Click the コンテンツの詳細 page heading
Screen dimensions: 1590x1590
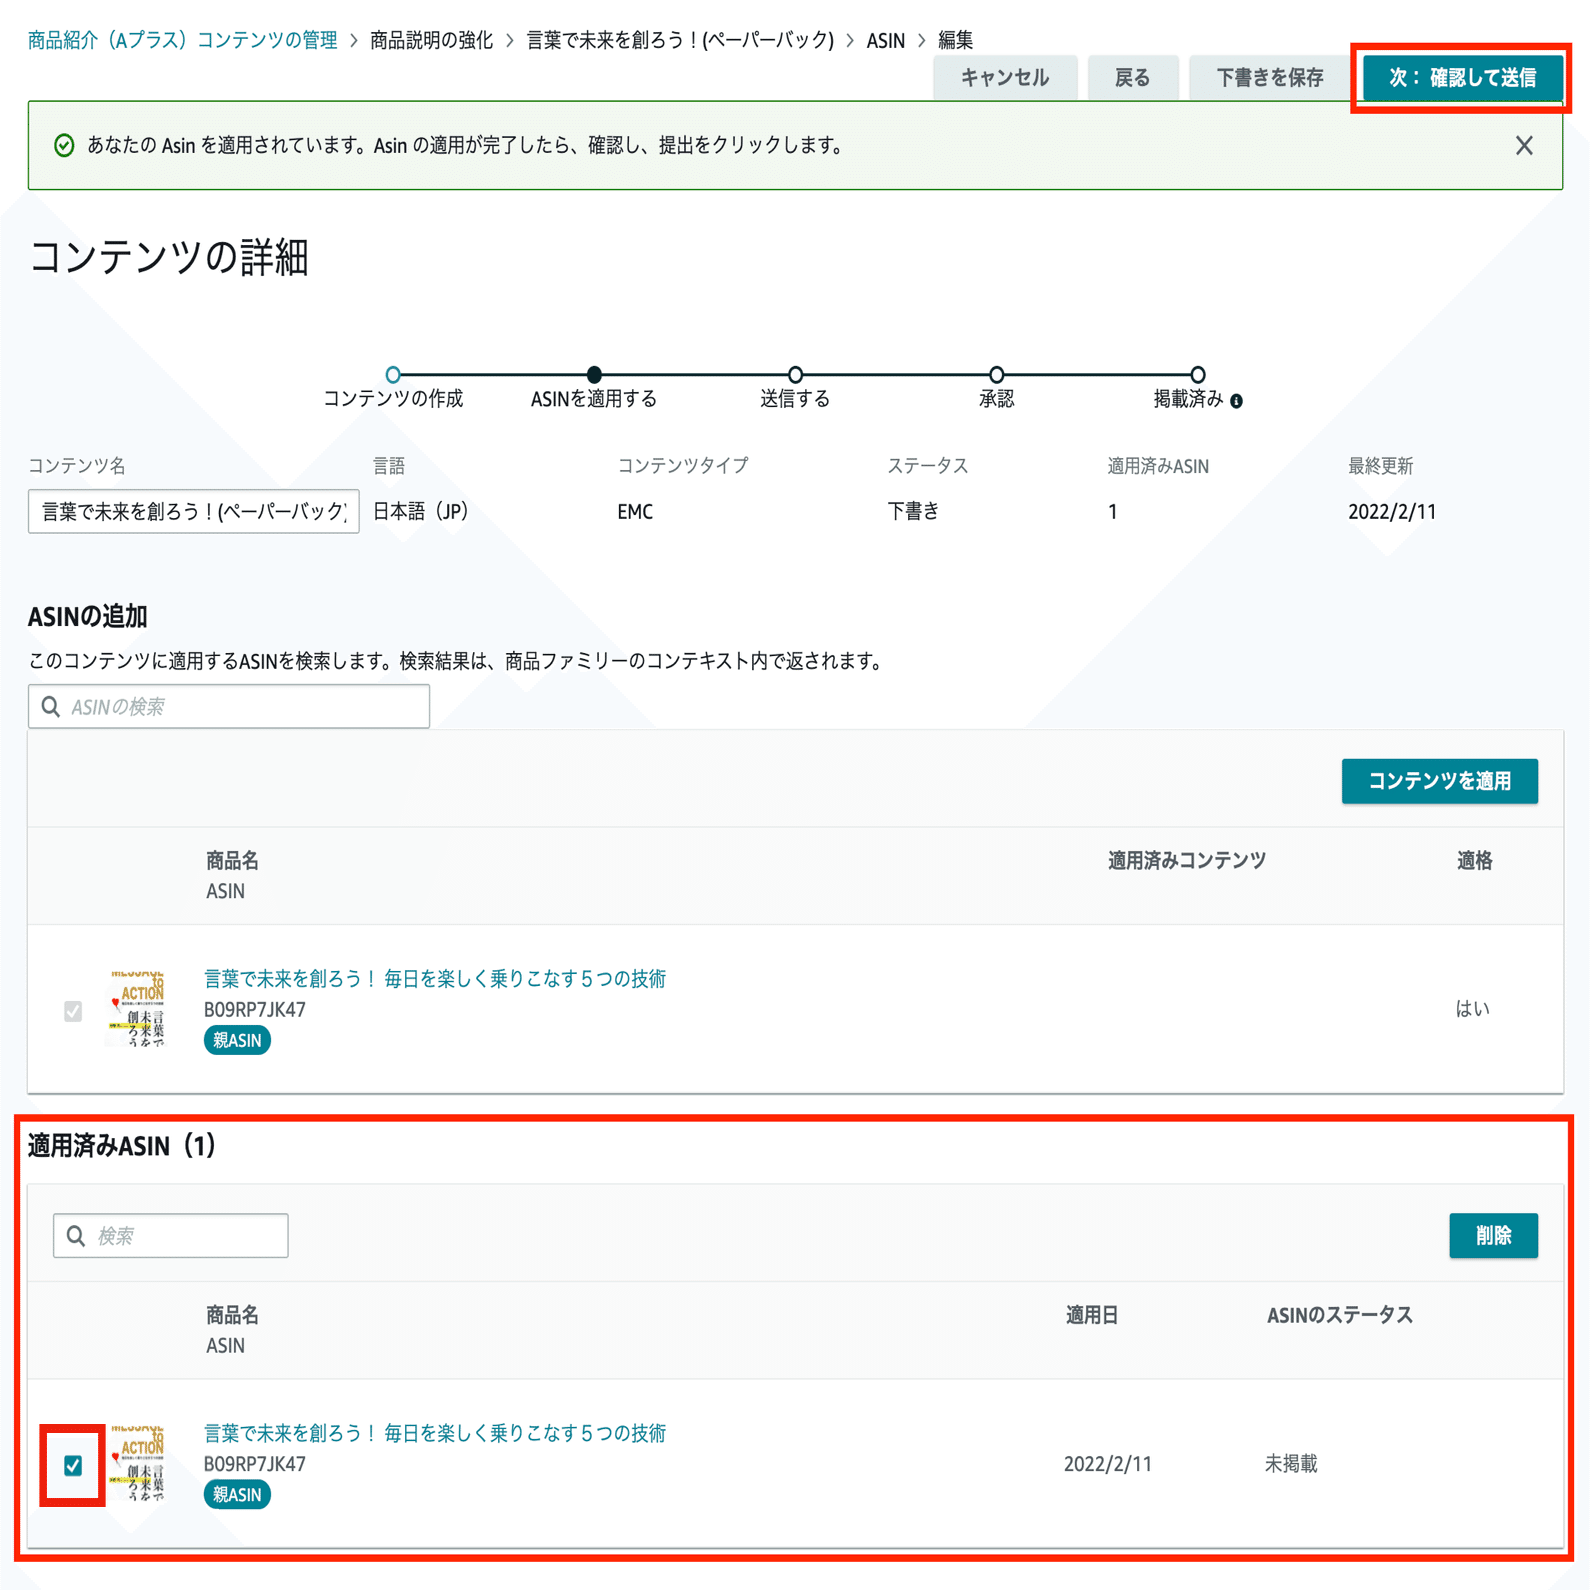point(168,257)
